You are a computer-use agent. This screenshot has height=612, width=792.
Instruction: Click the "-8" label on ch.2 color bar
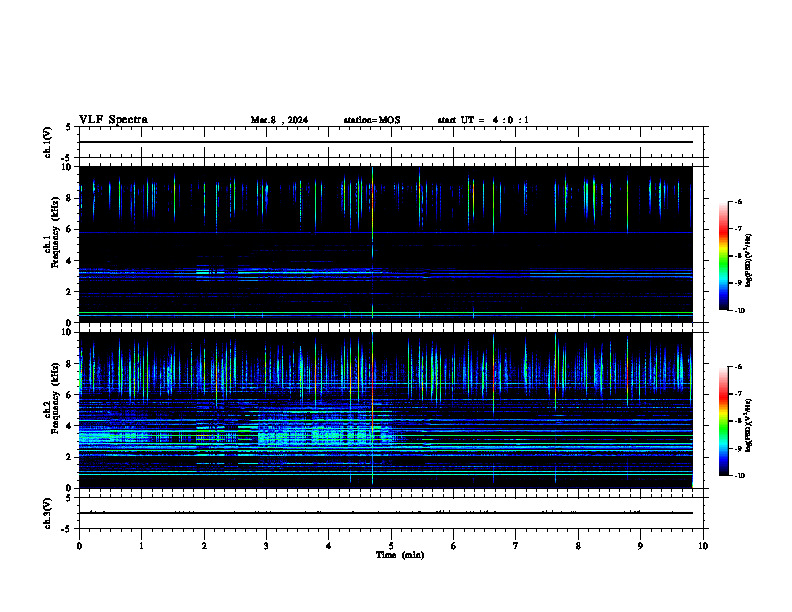[738, 421]
